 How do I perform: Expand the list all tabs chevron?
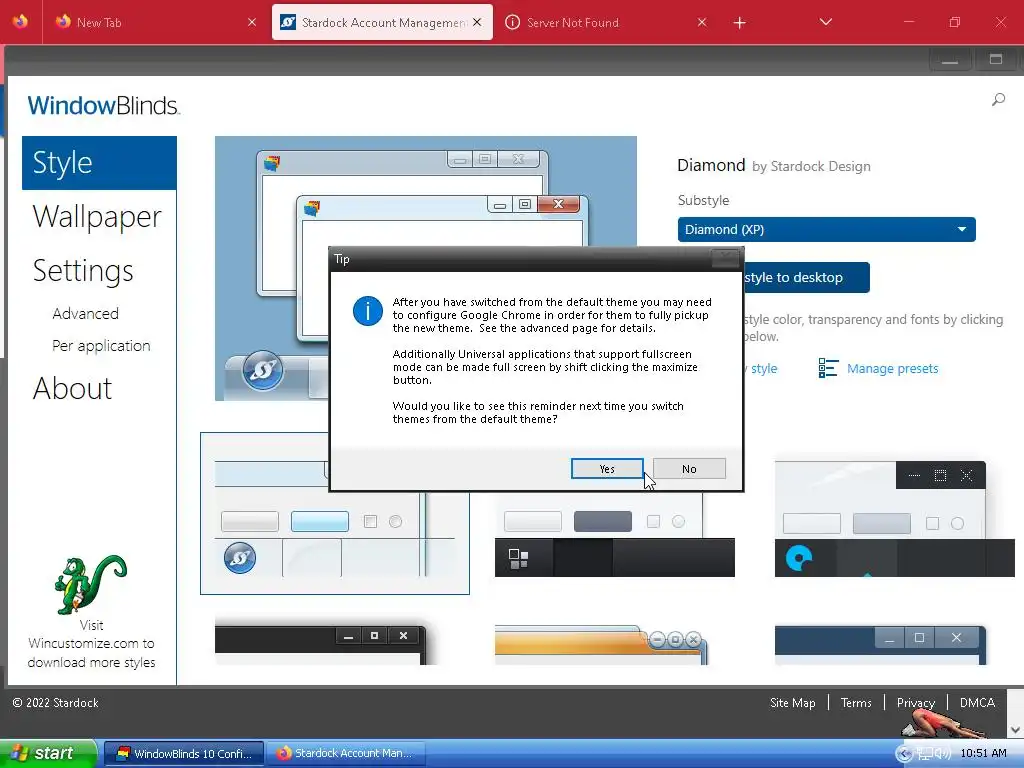point(825,22)
